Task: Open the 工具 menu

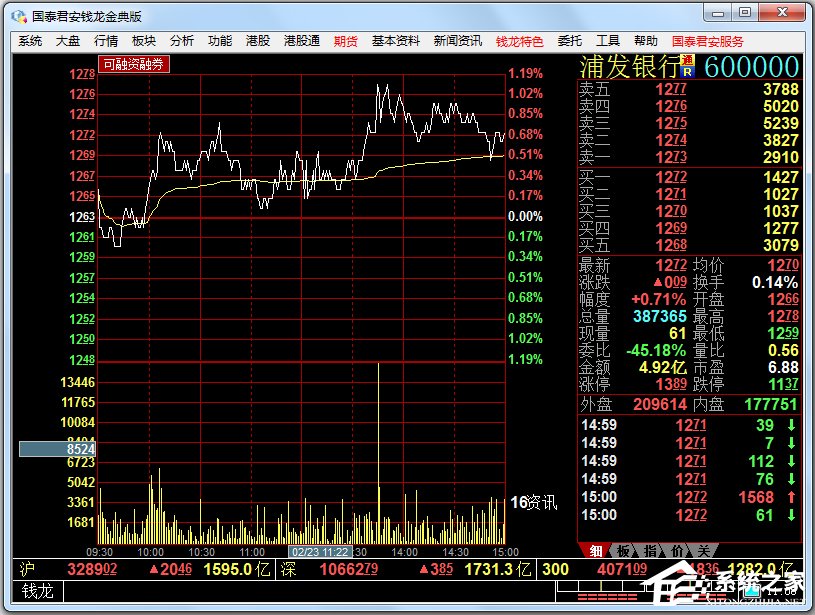Action: click(x=608, y=41)
